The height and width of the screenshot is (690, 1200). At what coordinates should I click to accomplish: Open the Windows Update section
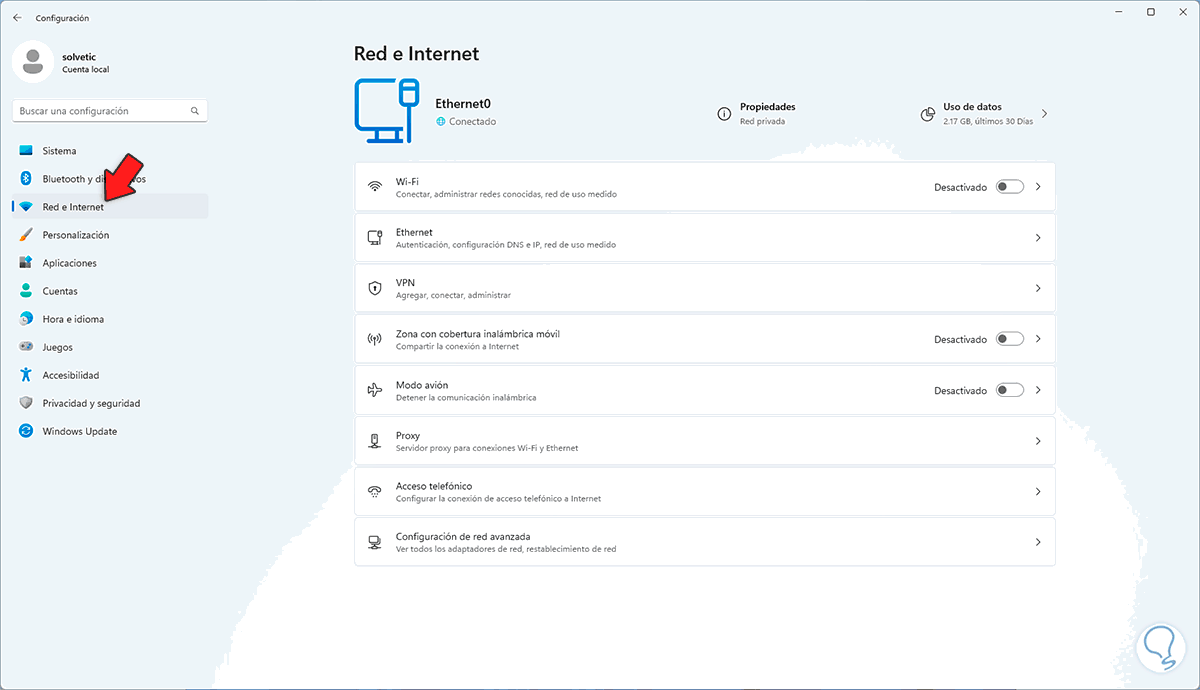tap(110, 431)
